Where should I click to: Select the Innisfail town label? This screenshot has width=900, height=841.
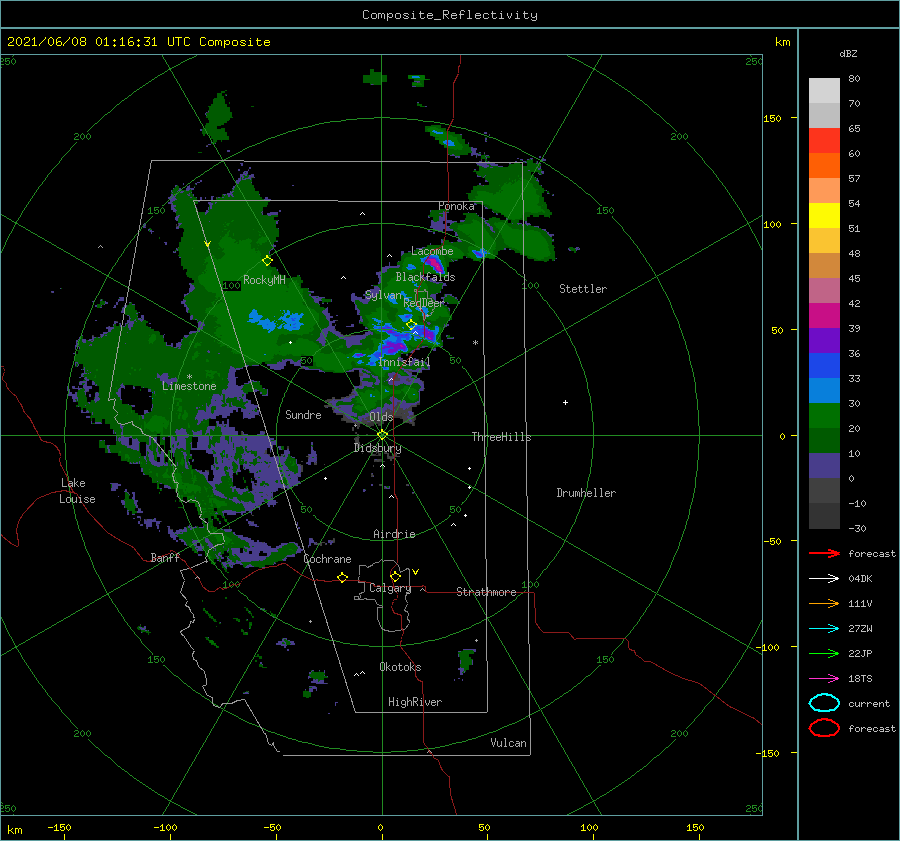tap(404, 362)
